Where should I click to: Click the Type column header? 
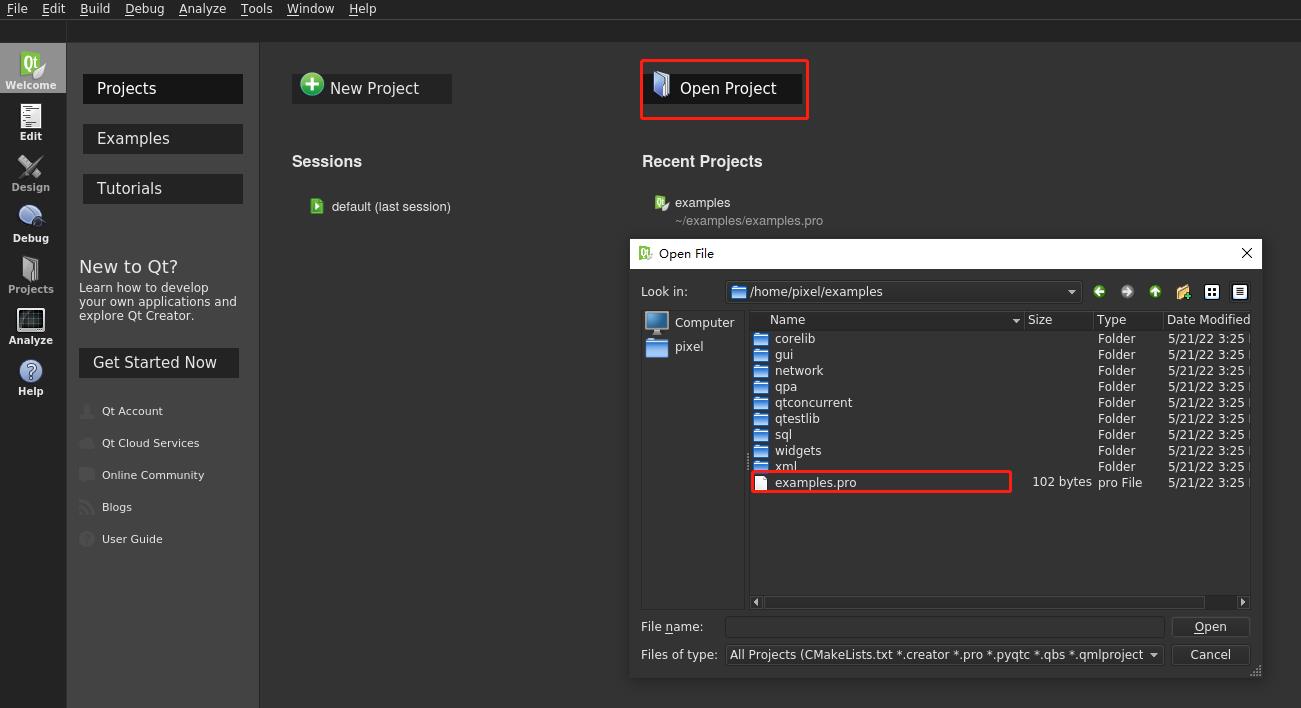click(x=1127, y=320)
